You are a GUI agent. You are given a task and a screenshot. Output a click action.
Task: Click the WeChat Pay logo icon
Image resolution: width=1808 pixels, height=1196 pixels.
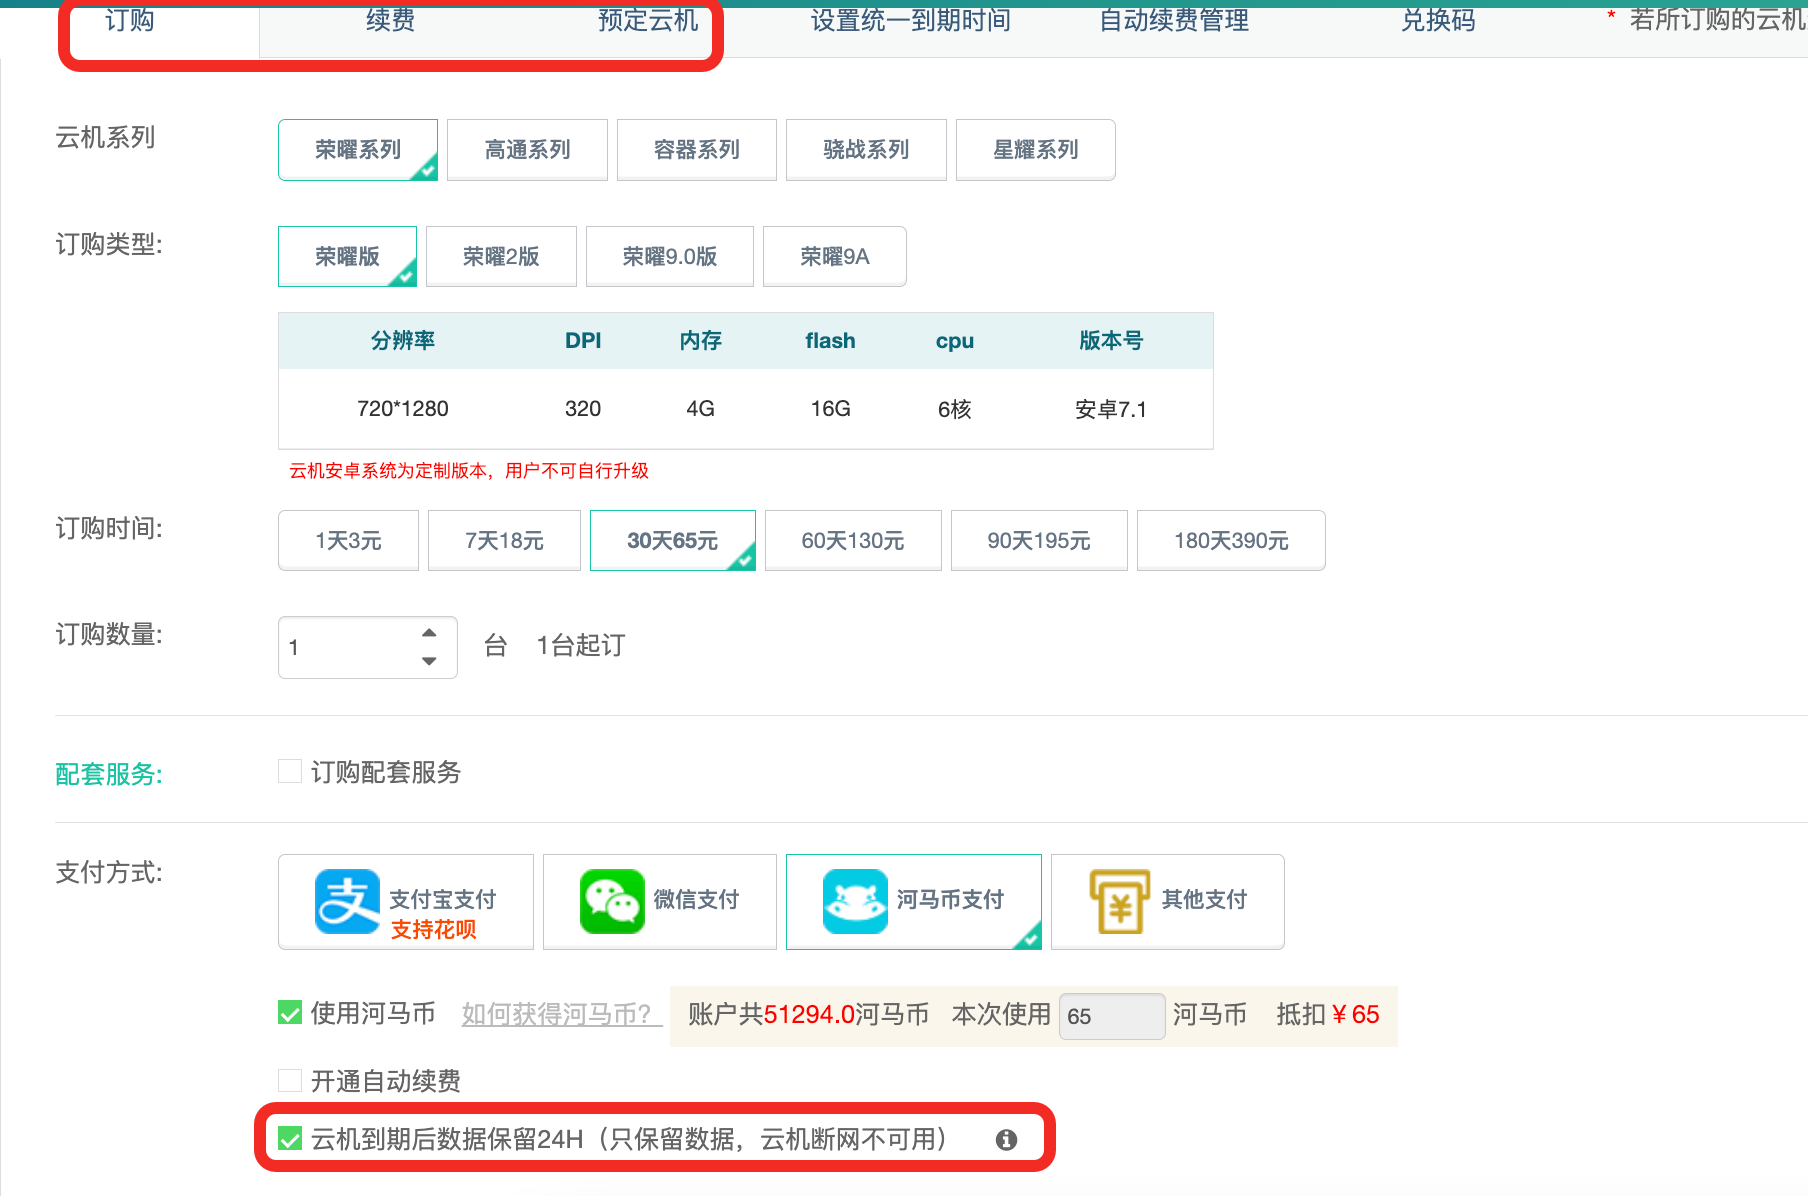[x=612, y=901]
